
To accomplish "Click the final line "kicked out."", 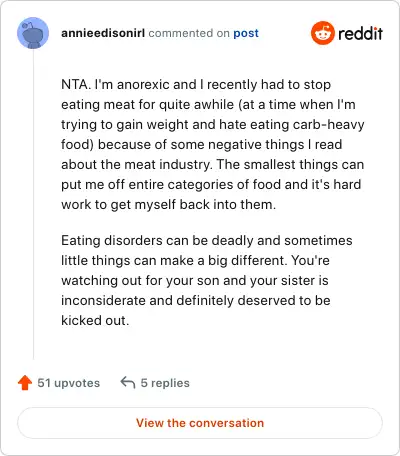I will [x=95, y=320].
